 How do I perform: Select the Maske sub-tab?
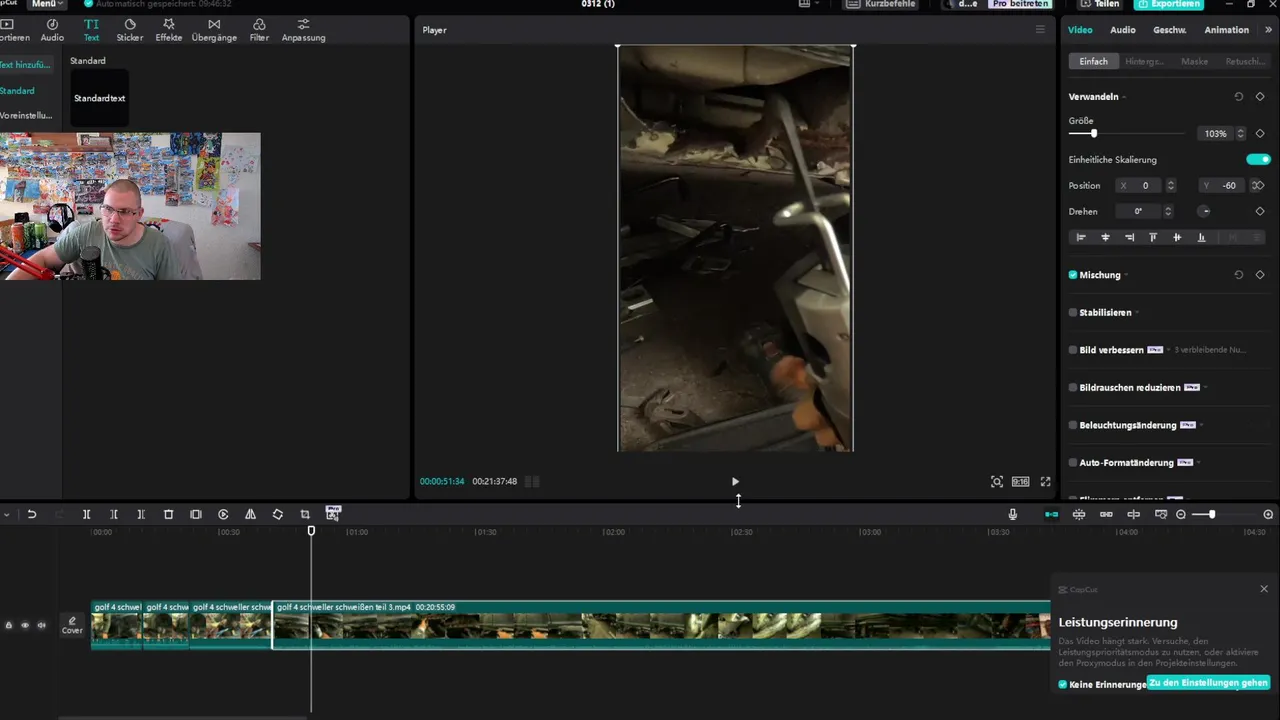1195,61
